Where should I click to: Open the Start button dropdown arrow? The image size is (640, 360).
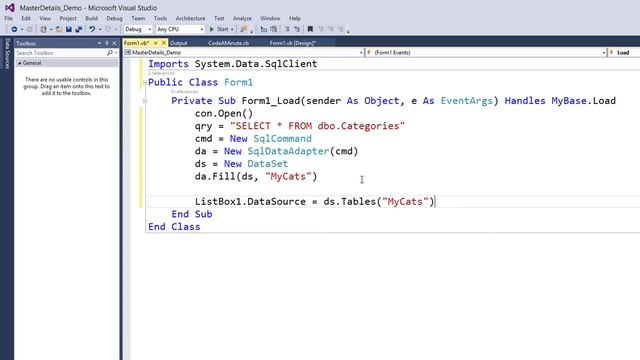pyautogui.click(x=232, y=29)
